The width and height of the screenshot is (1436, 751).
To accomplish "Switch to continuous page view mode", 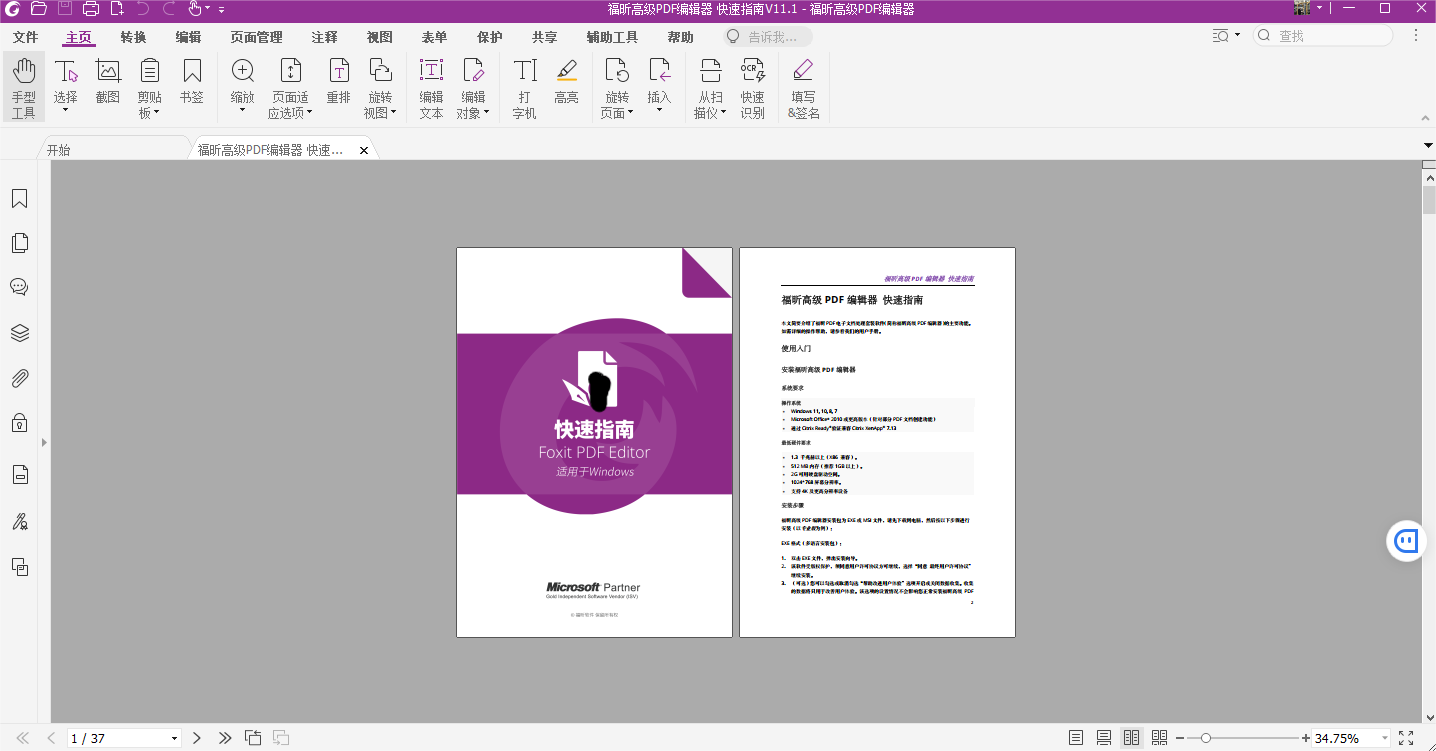I will (x=1104, y=738).
